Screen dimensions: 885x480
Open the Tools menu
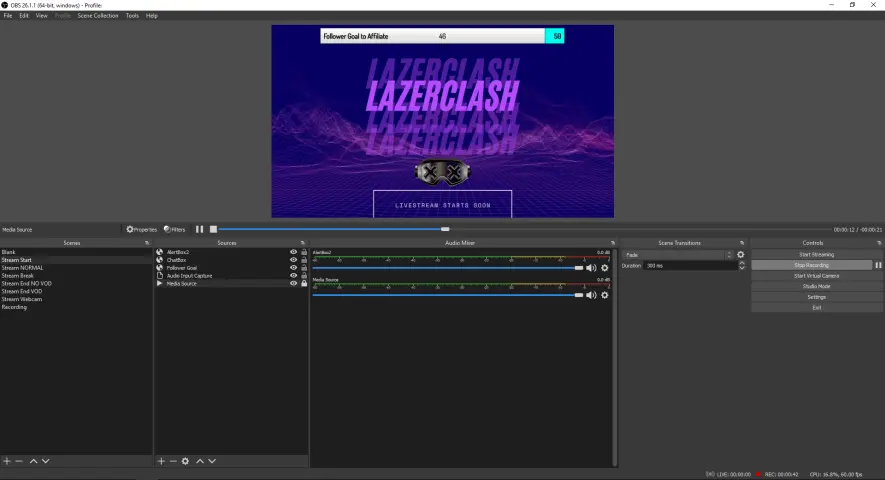coord(132,16)
